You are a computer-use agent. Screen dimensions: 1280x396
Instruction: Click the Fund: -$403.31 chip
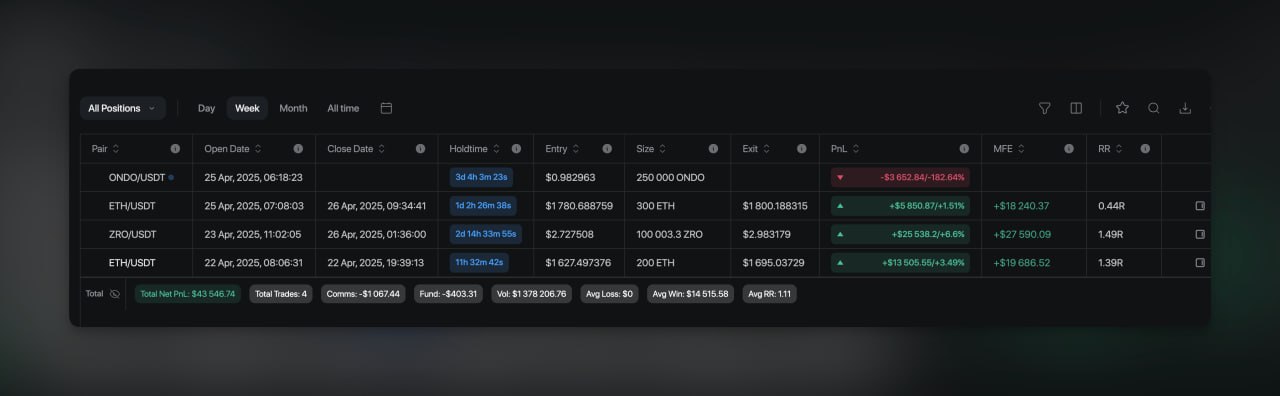(x=448, y=294)
